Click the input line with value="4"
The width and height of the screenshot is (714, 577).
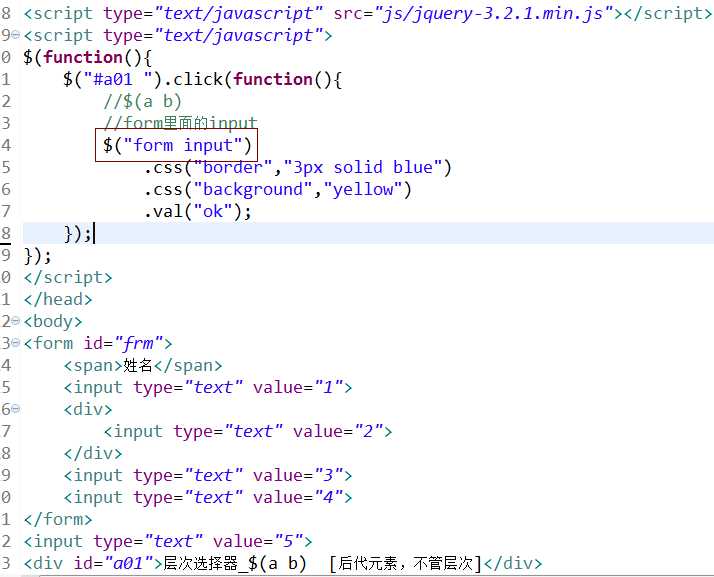pos(208,497)
